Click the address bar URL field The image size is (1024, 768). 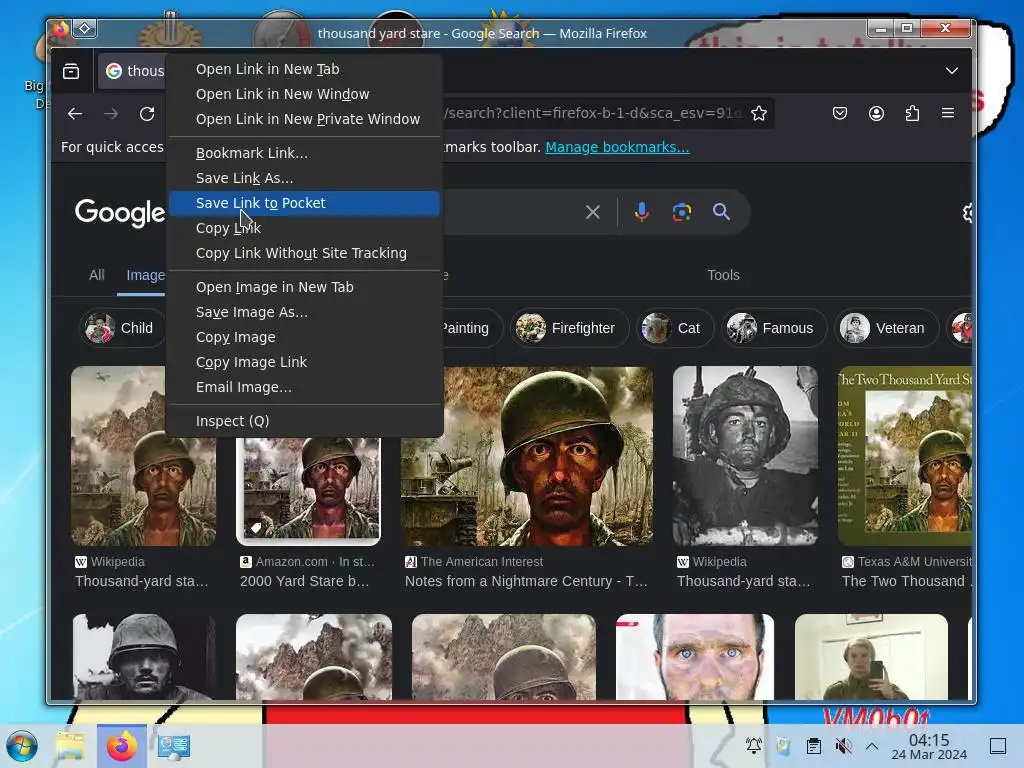click(x=591, y=114)
